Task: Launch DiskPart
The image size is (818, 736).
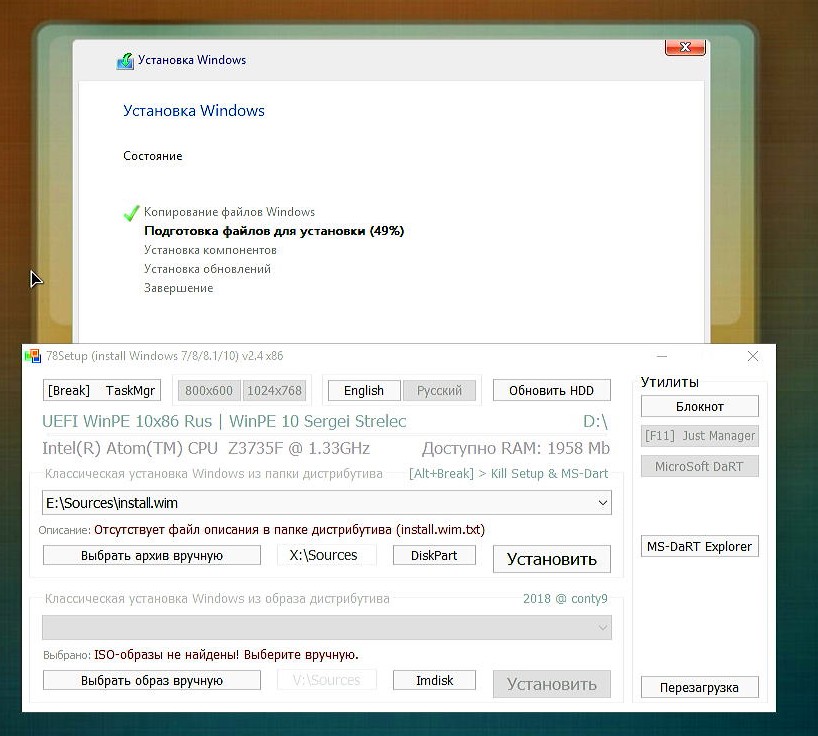Action: coord(434,555)
